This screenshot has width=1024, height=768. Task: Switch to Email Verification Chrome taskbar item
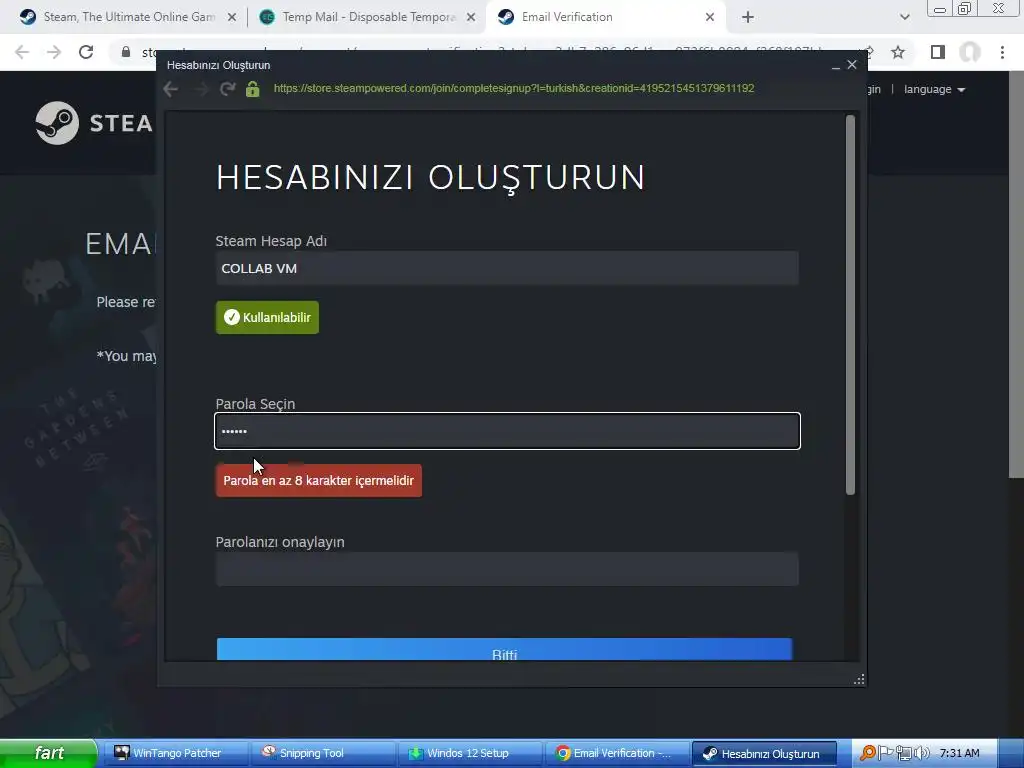[x=617, y=753]
